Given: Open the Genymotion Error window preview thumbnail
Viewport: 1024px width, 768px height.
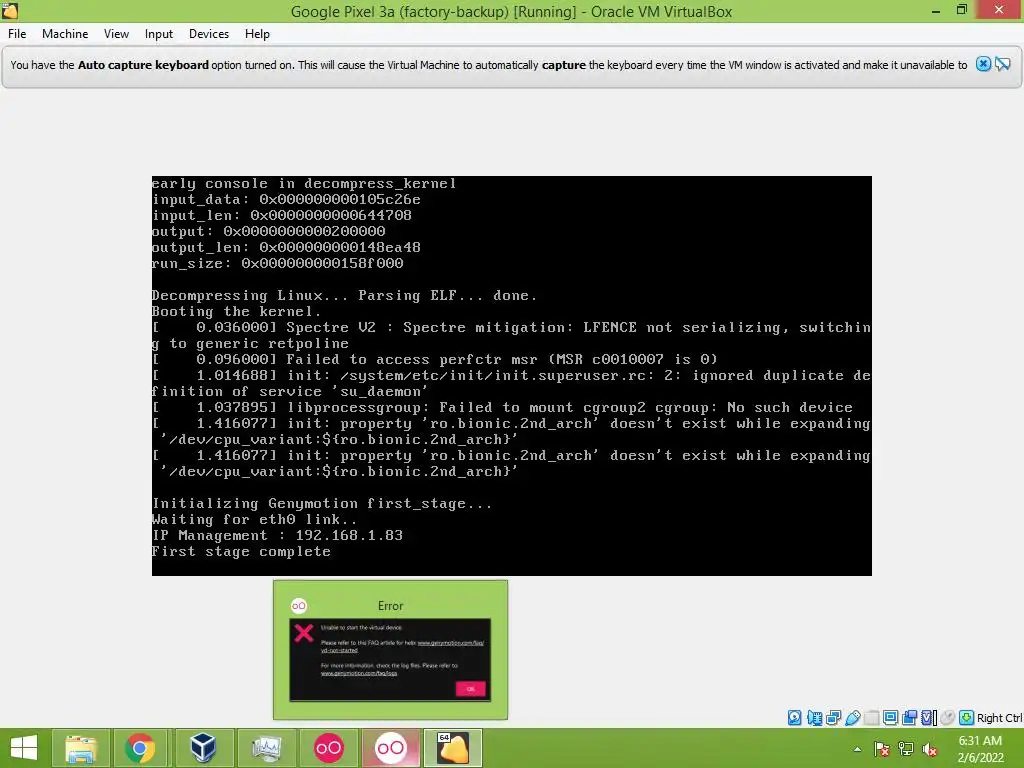Looking at the screenshot, I should (x=391, y=650).
